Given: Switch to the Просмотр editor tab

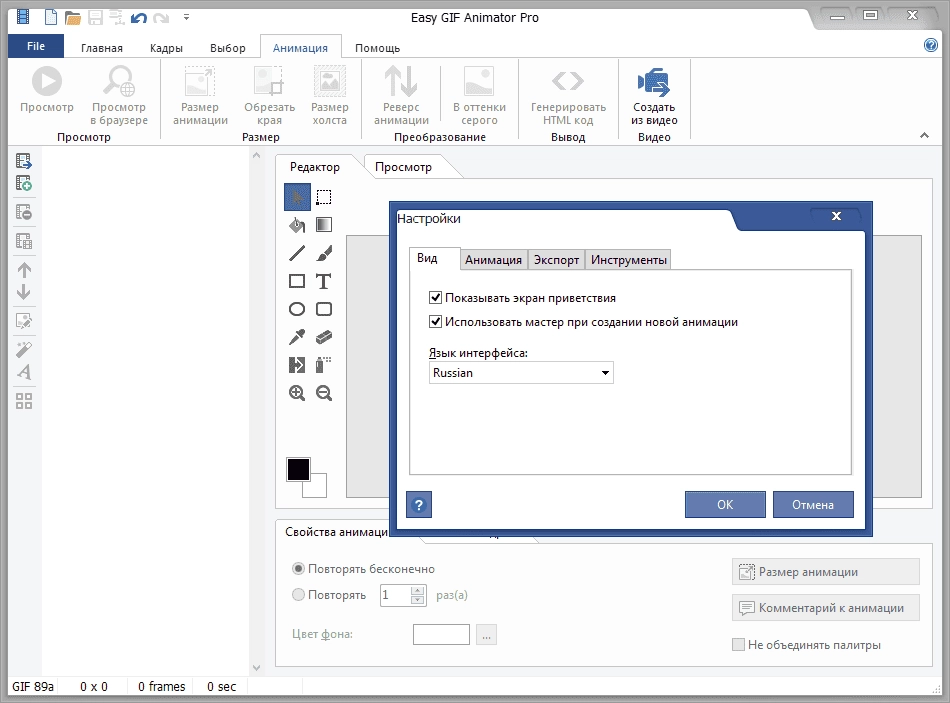Looking at the screenshot, I should tap(403, 167).
